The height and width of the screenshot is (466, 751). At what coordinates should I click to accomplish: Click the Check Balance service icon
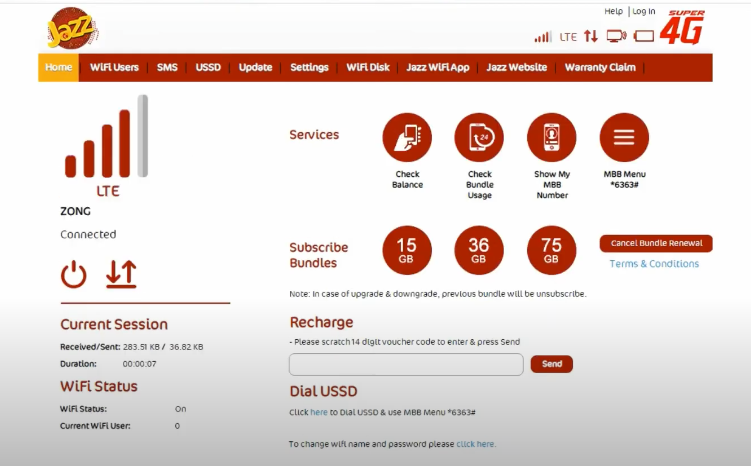407,138
